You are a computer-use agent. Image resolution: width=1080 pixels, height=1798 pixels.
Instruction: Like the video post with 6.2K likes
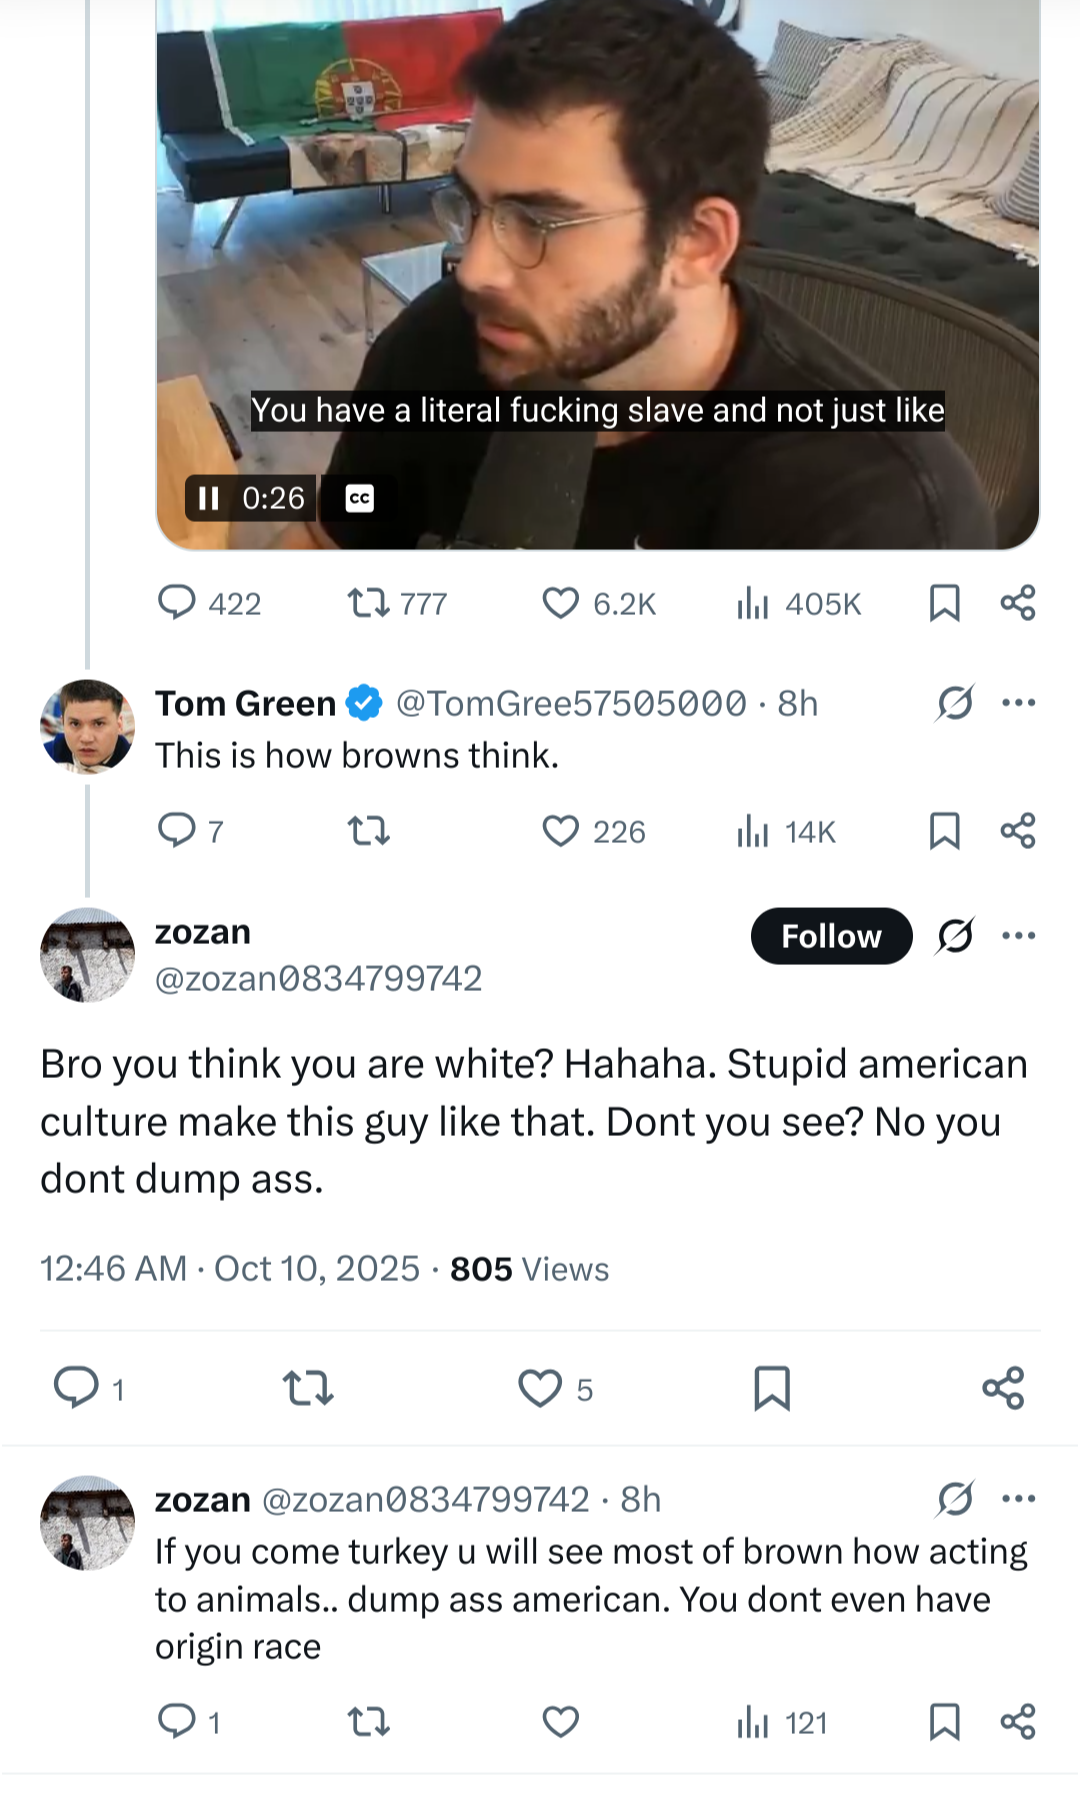598,604
